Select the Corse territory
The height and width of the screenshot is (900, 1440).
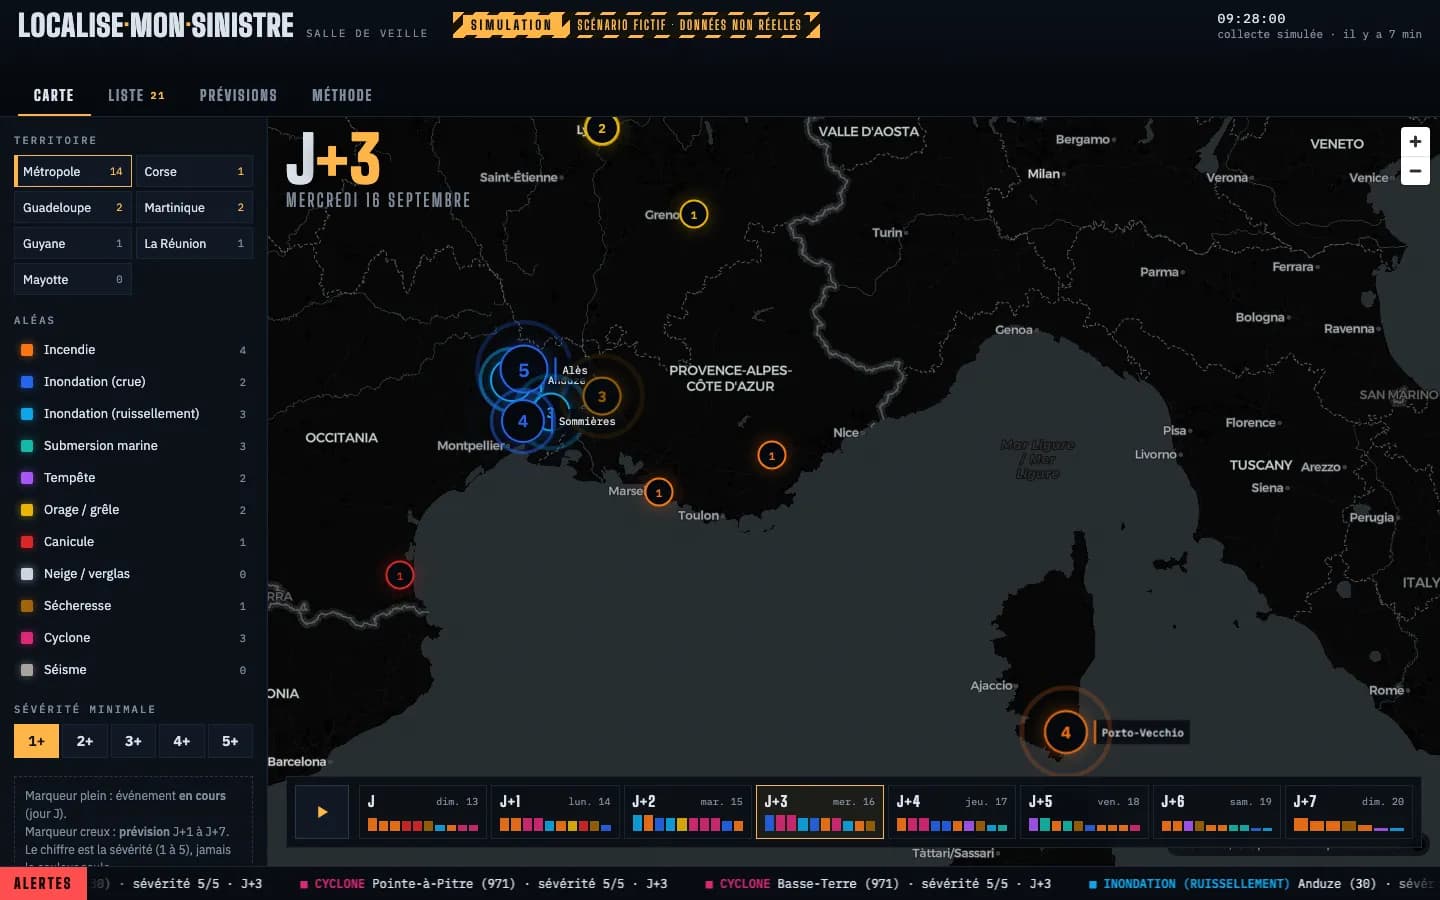[x=194, y=171]
